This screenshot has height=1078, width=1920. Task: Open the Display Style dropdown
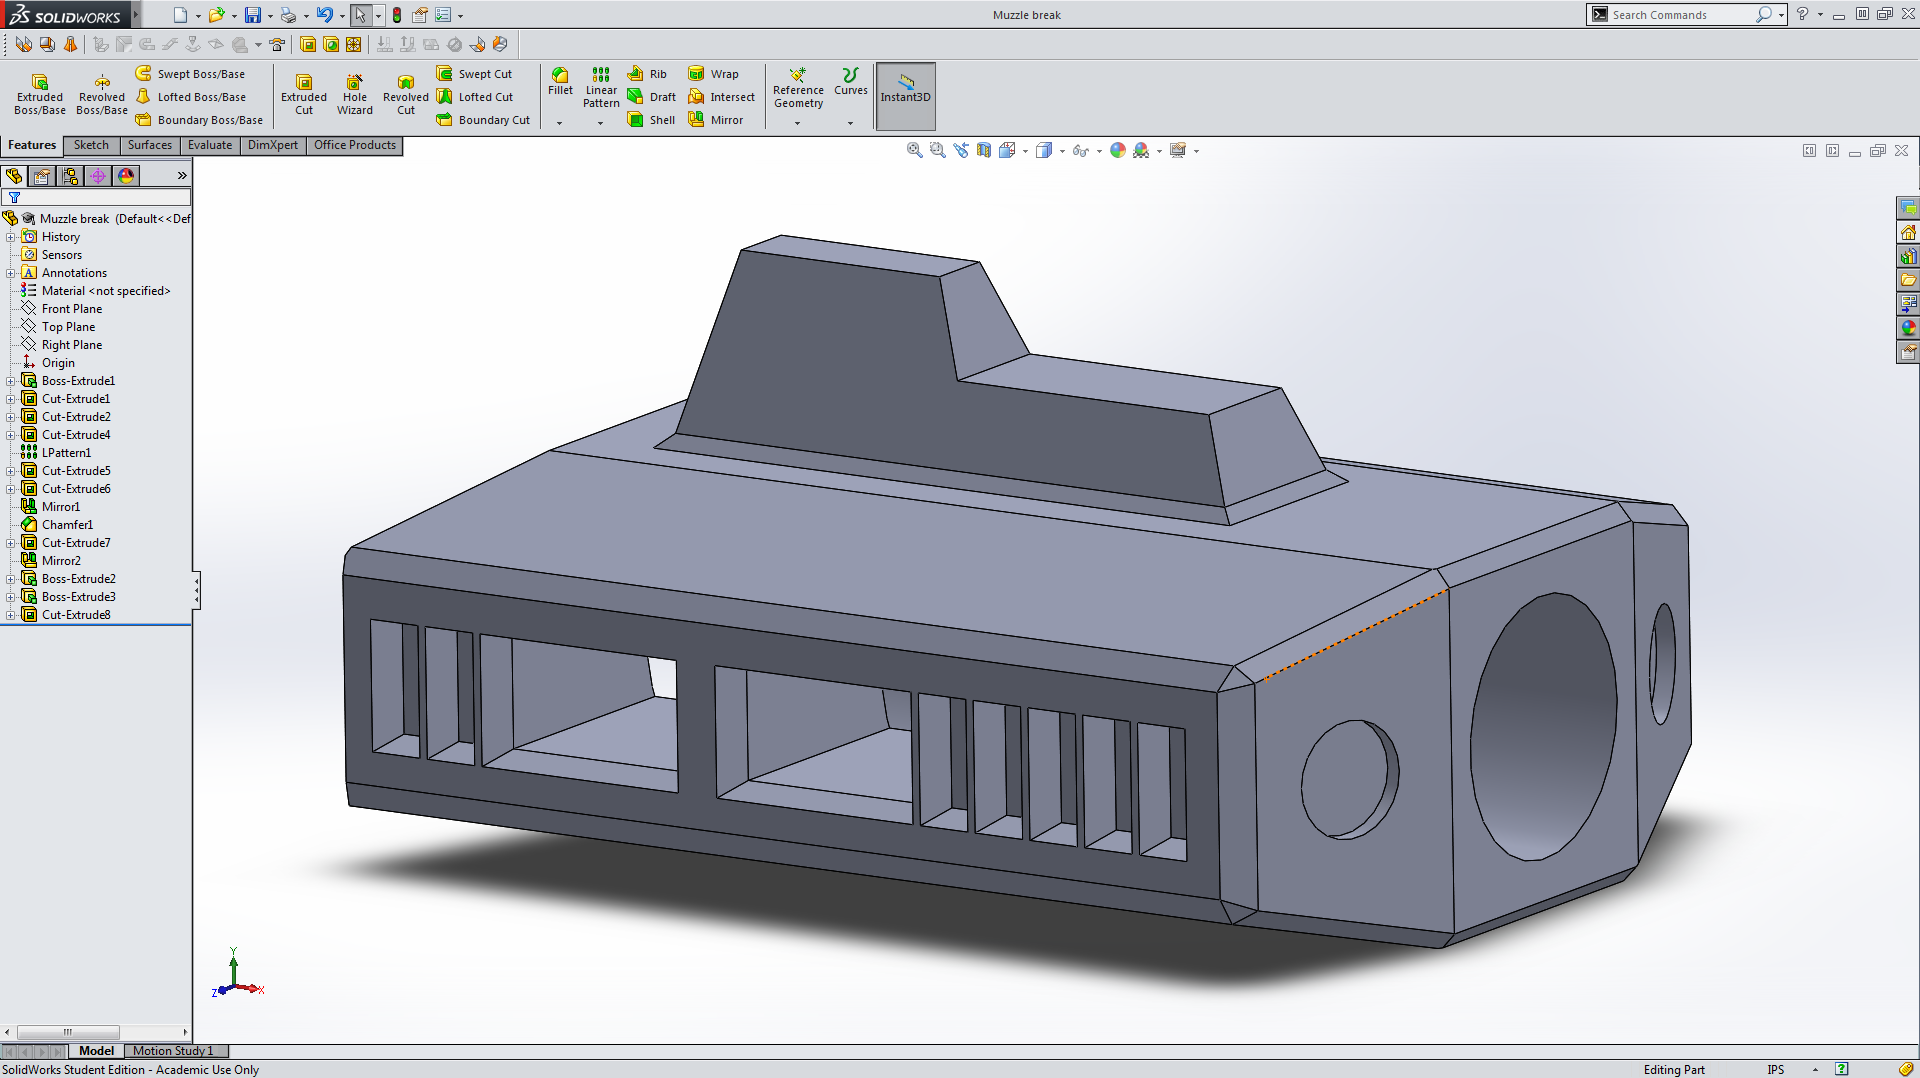(1062, 151)
